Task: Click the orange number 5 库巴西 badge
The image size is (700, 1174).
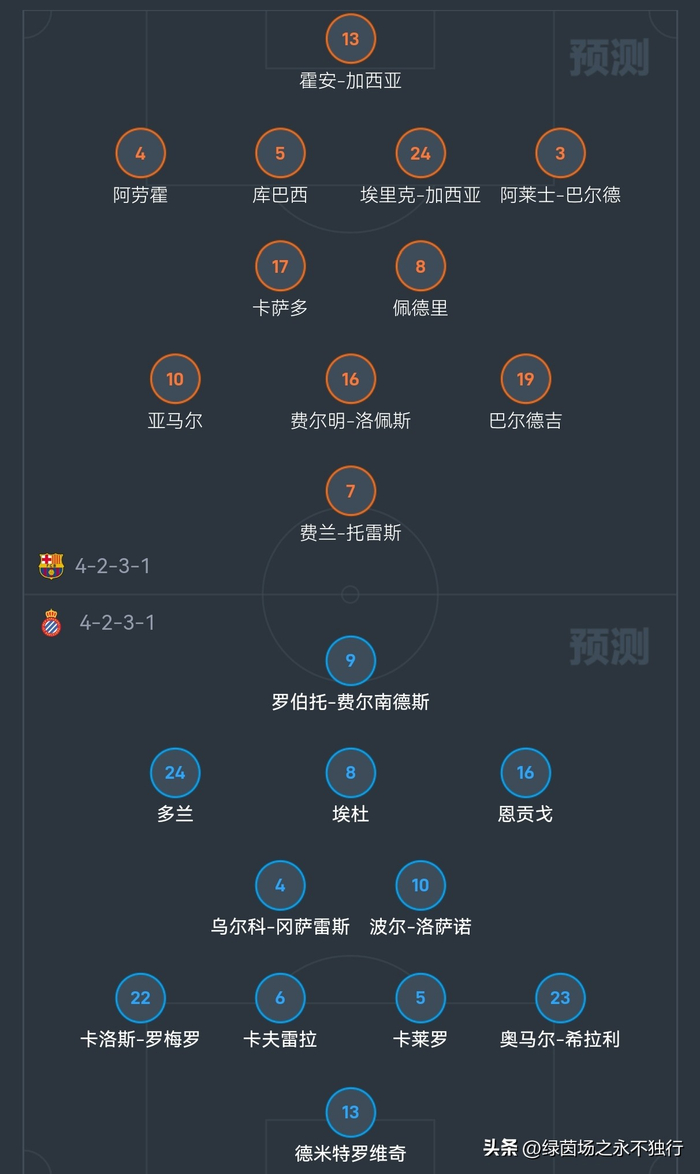Action: pyautogui.click(x=280, y=153)
